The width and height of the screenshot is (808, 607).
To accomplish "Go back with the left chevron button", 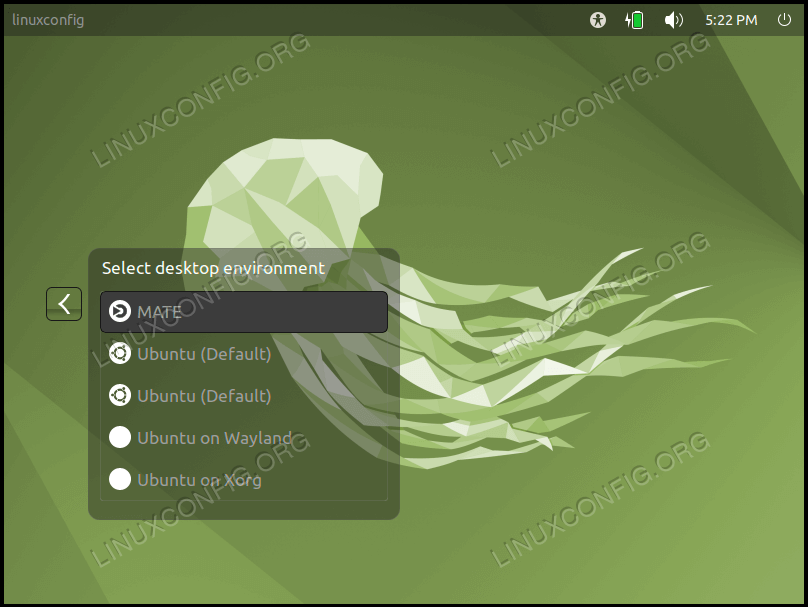I will pos(64,304).
